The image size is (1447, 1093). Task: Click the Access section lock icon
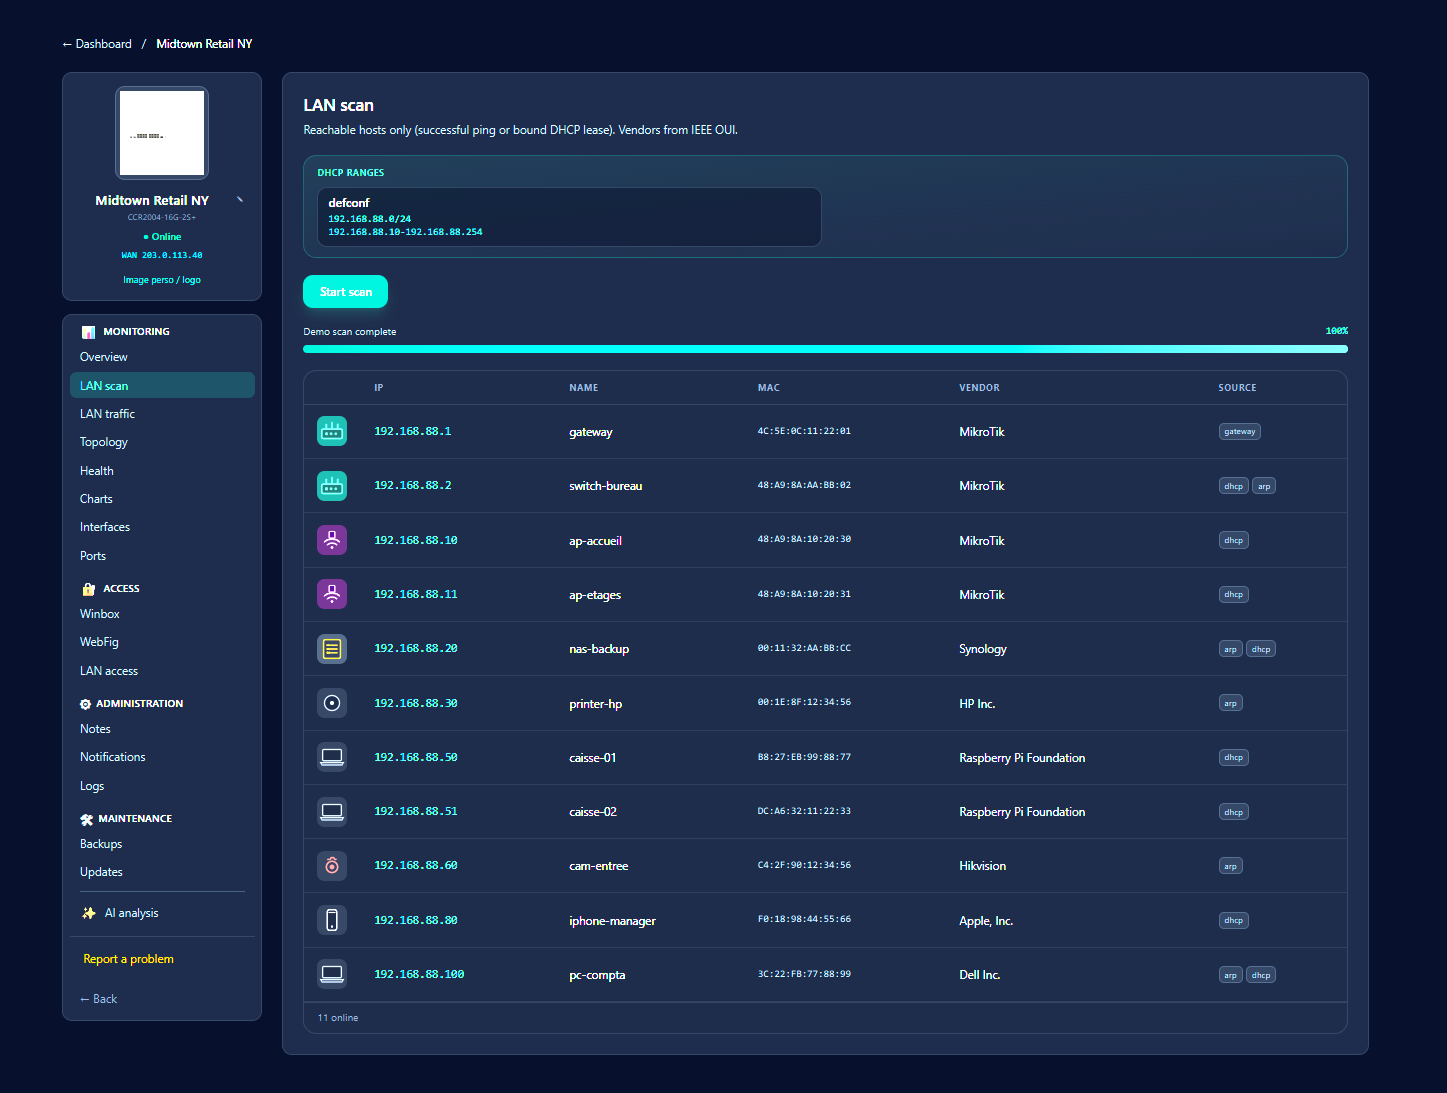coord(88,589)
